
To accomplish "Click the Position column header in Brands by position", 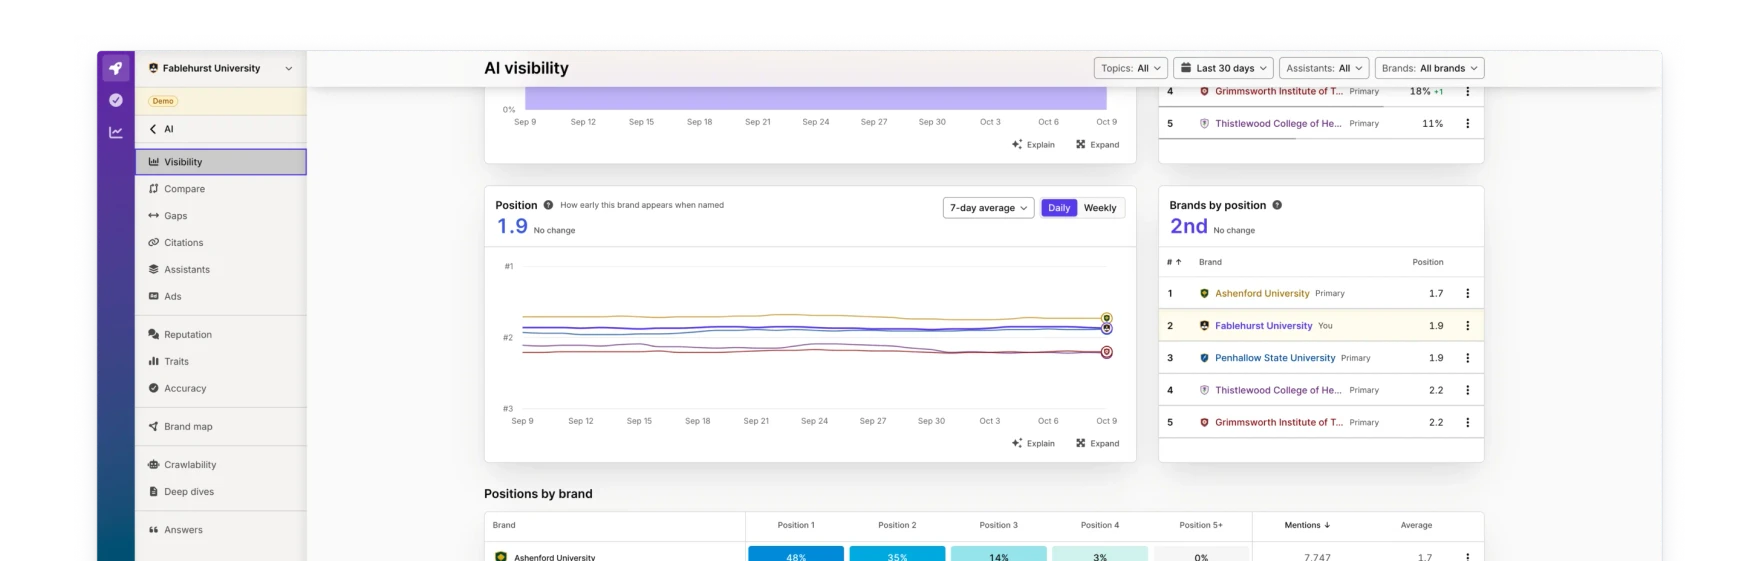I will coord(1427,262).
